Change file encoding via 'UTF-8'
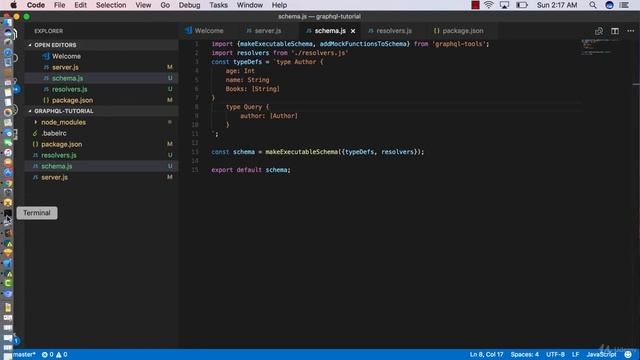Screen dimensions: 640x360 pos(556,355)
